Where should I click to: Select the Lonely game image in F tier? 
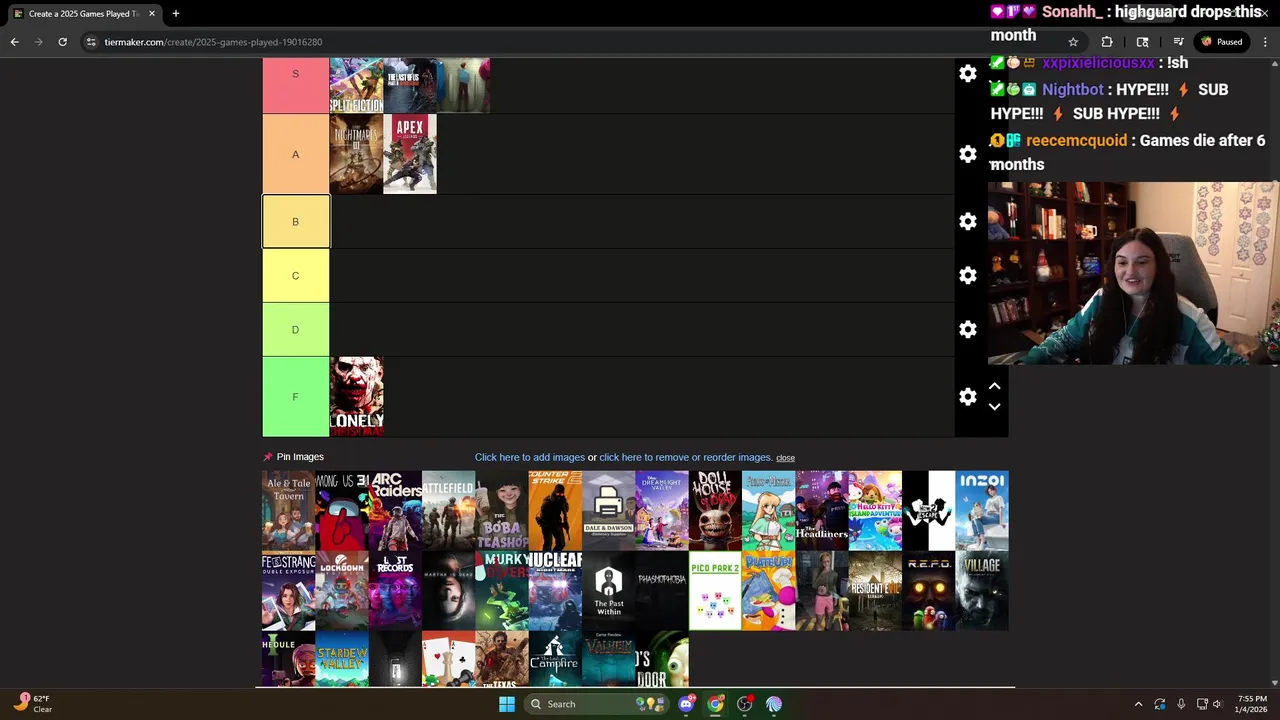click(x=356, y=397)
